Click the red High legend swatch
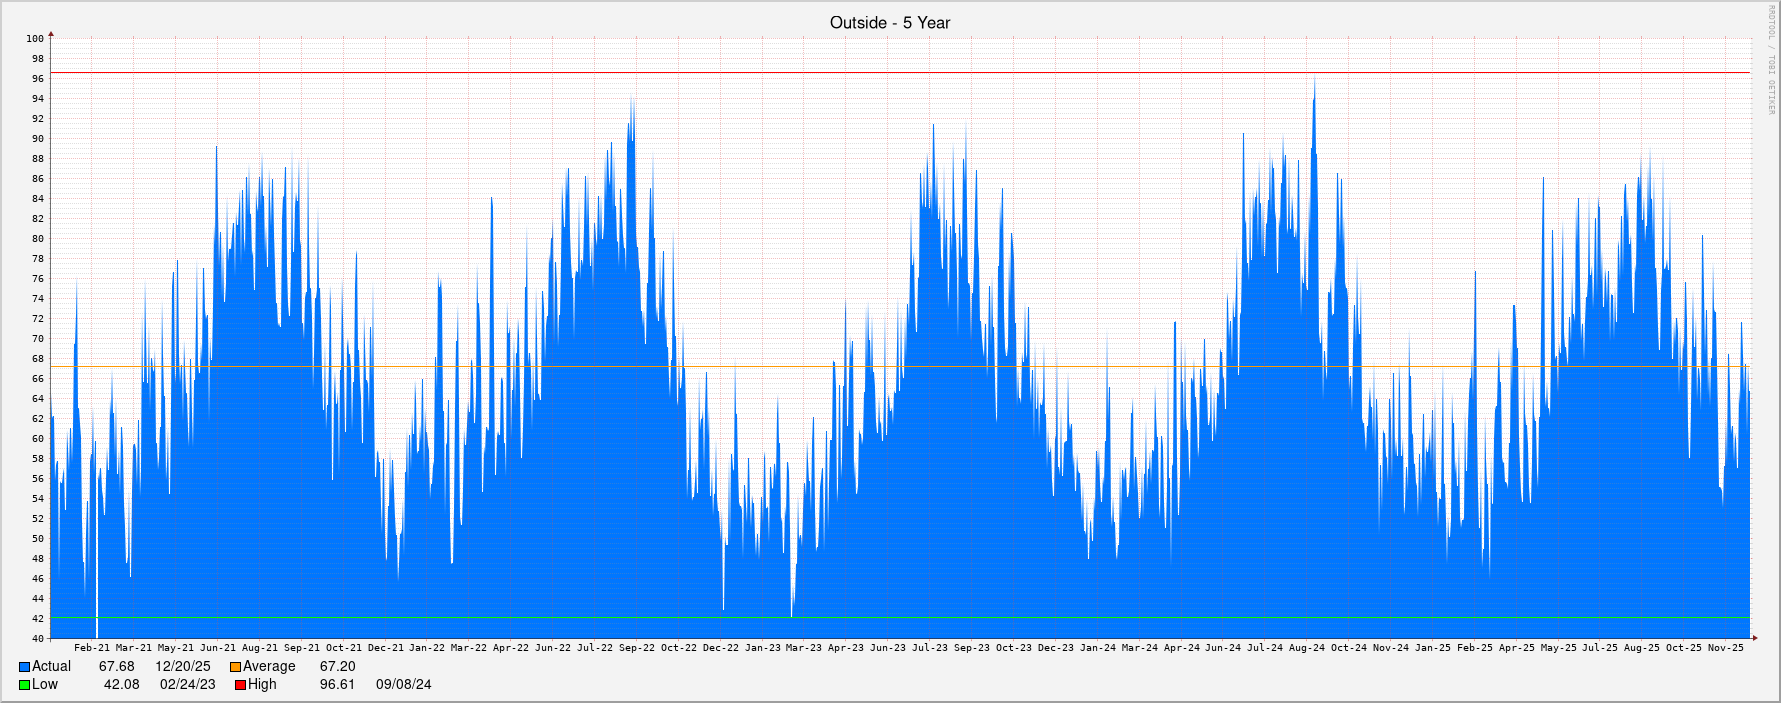The image size is (1781, 703). [240, 685]
